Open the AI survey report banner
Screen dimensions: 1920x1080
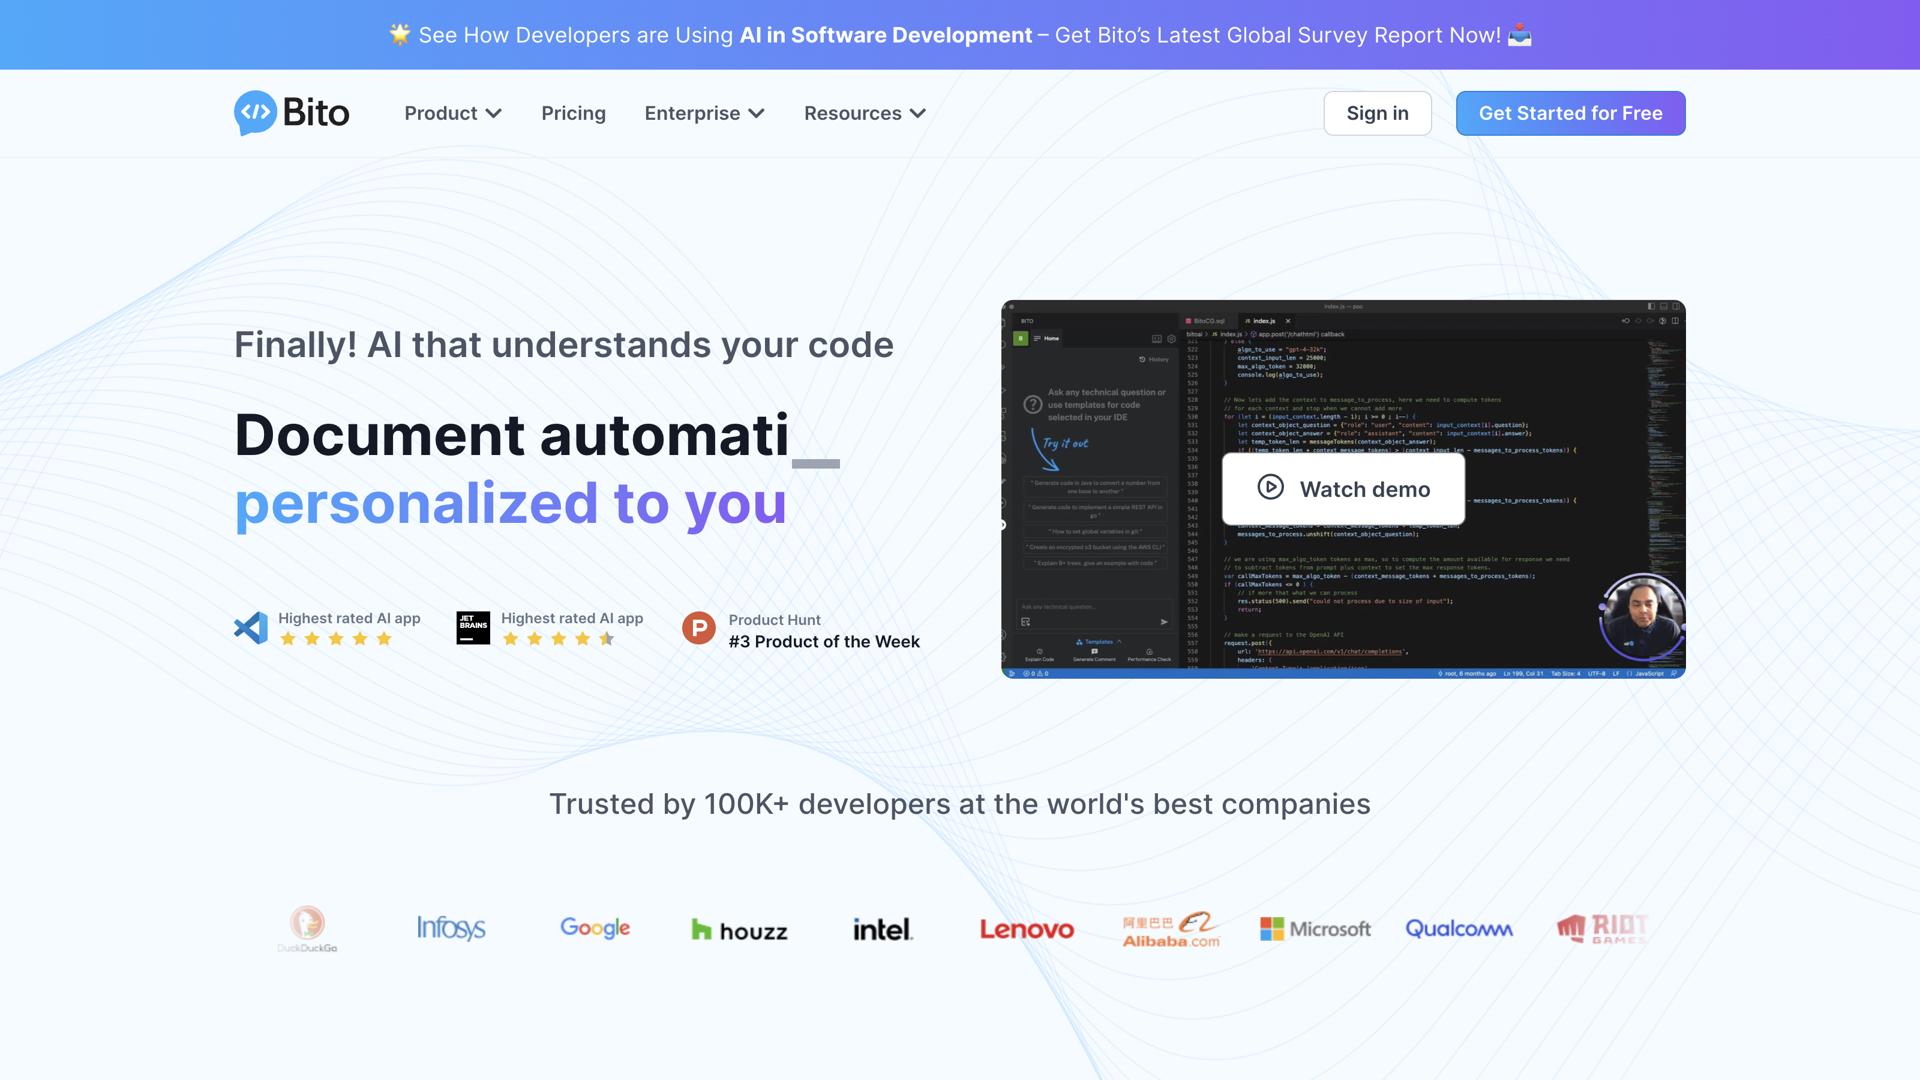coord(960,35)
